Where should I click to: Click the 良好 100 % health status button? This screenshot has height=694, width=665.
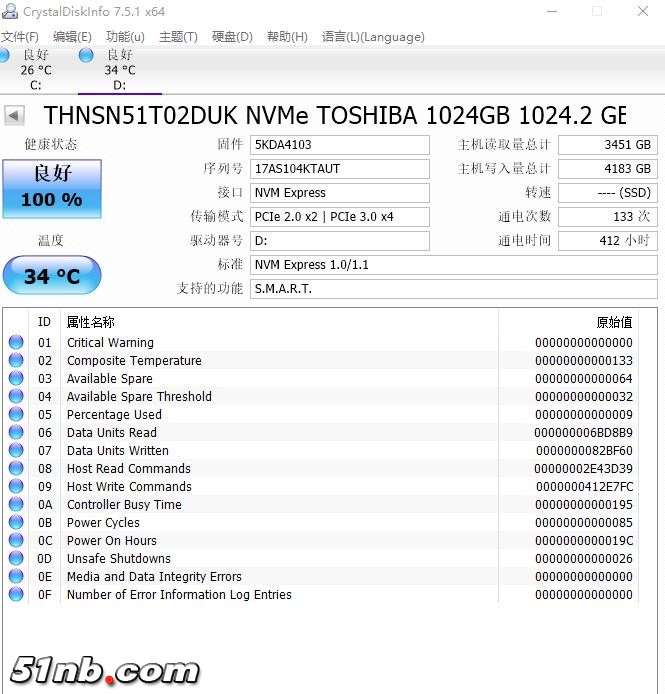coord(52,187)
